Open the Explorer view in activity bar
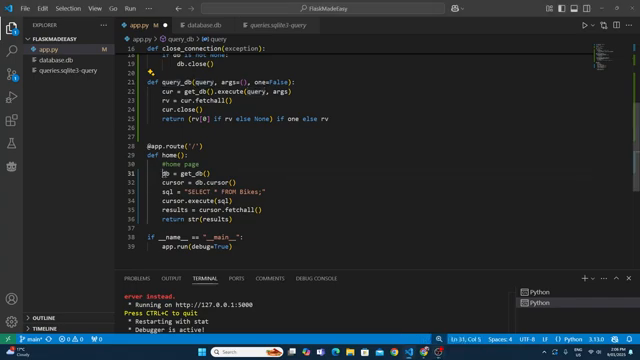640x360 pixels. (x=11, y=28)
